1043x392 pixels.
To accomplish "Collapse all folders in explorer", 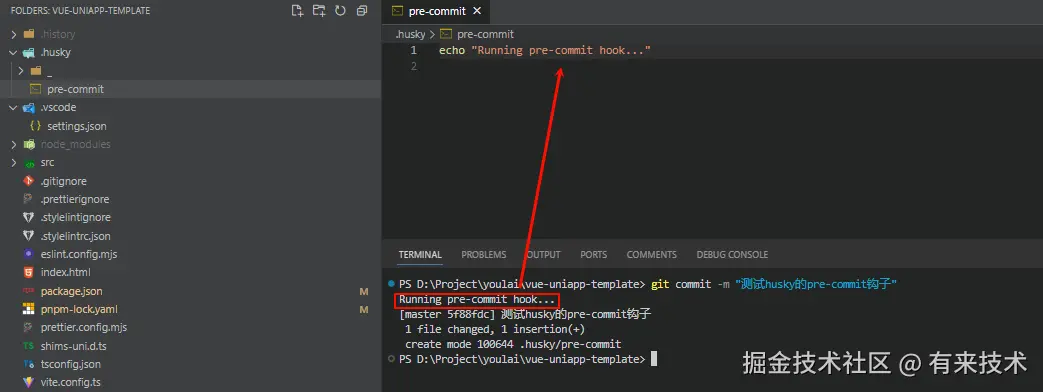I will (x=362, y=11).
